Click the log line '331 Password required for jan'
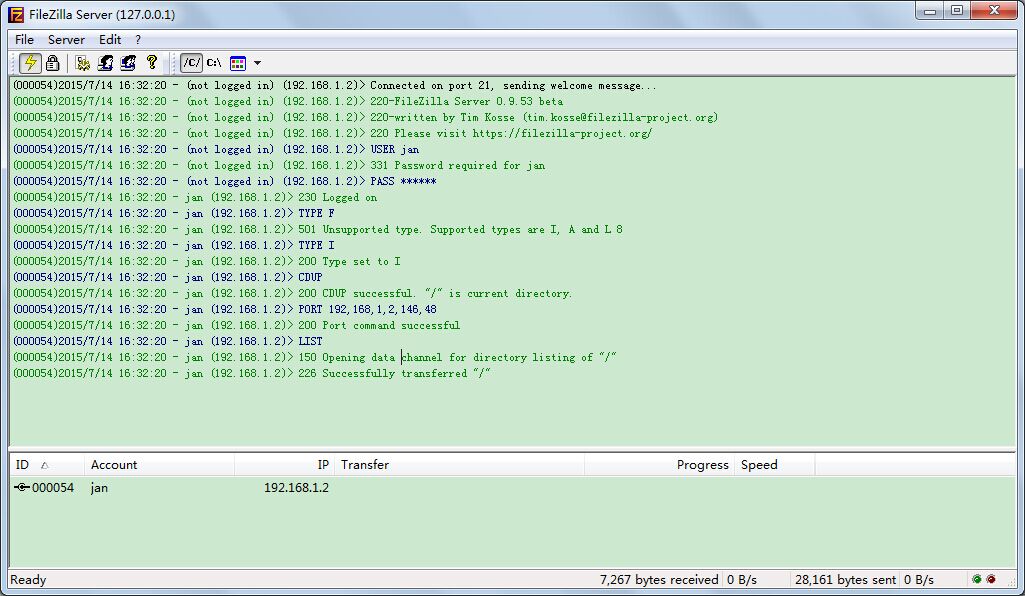 [x=279, y=165]
